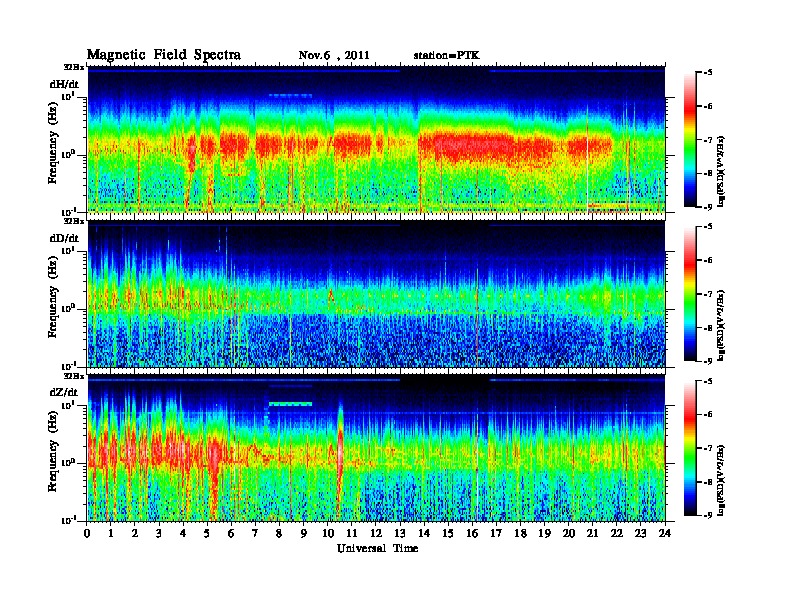Click hour 5 on the Universal Time axis
Viewport: 792px width, 612px height.
207,534
